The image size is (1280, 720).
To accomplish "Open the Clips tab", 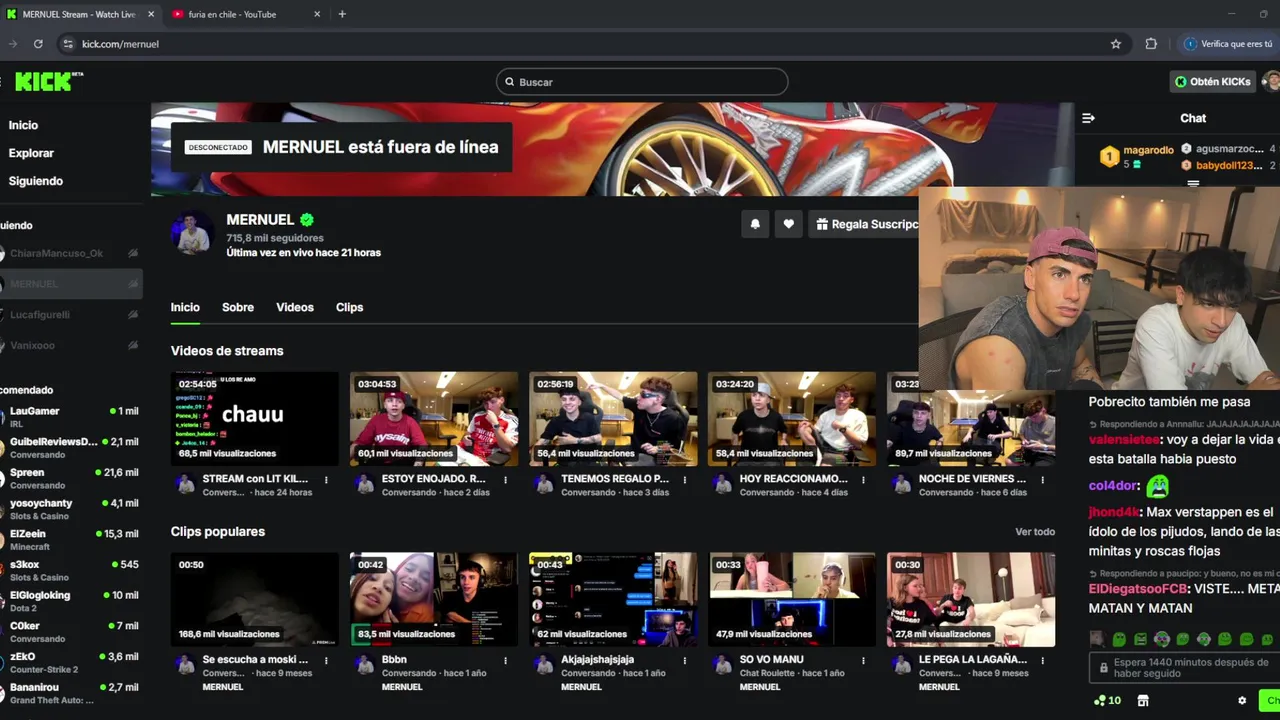I will pyautogui.click(x=349, y=307).
